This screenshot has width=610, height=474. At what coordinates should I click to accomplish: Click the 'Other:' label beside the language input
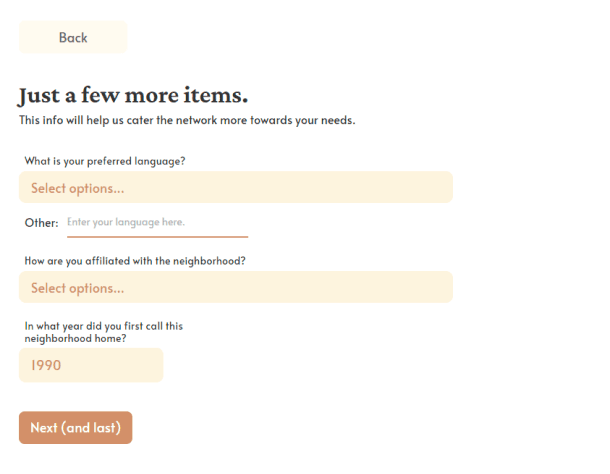click(41, 223)
